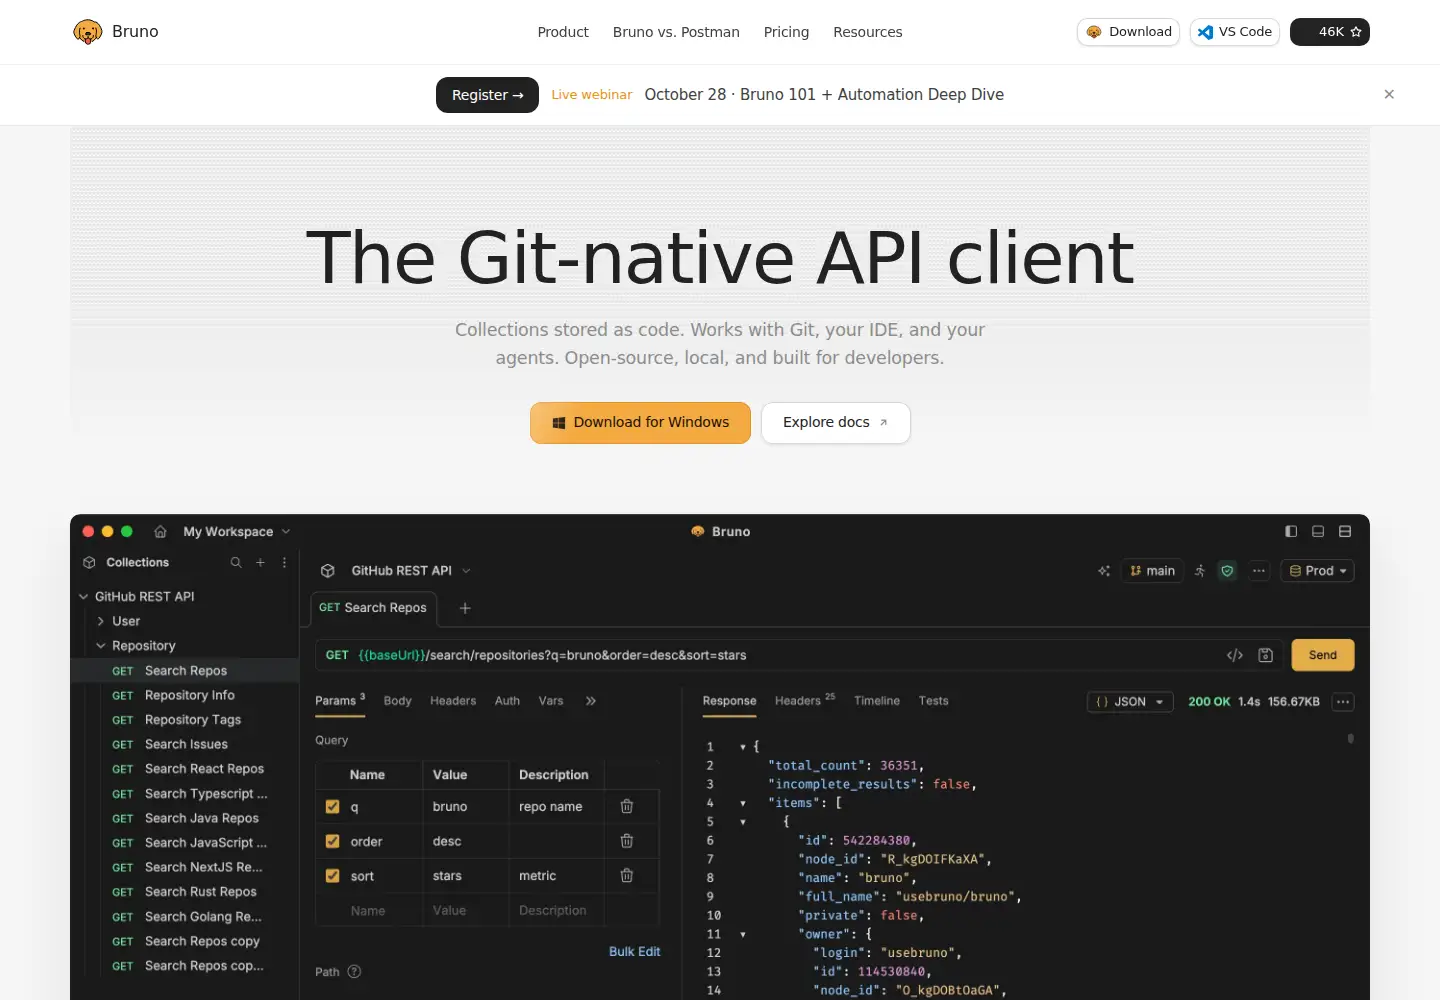Image resolution: width=1440 pixels, height=1000 pixels.
Task: Click the help icon beside the Path label
Action: click(354, 972)
